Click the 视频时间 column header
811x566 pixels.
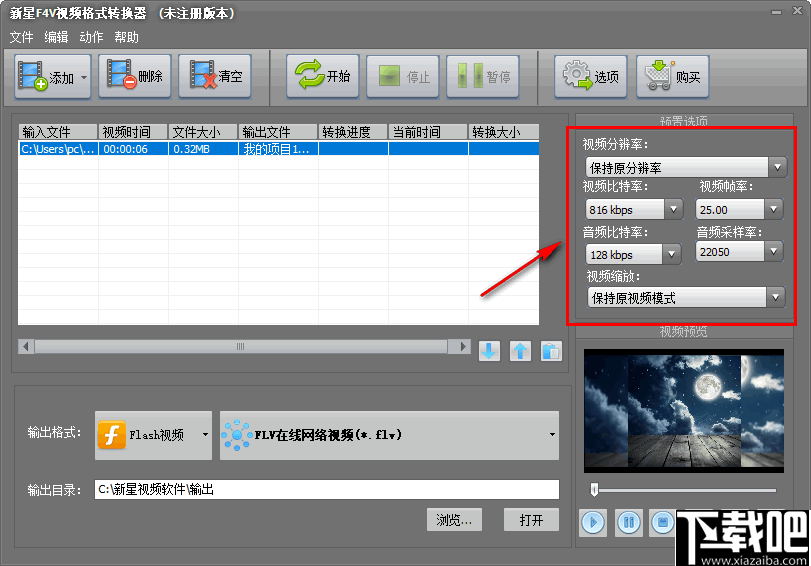[133, 132]
